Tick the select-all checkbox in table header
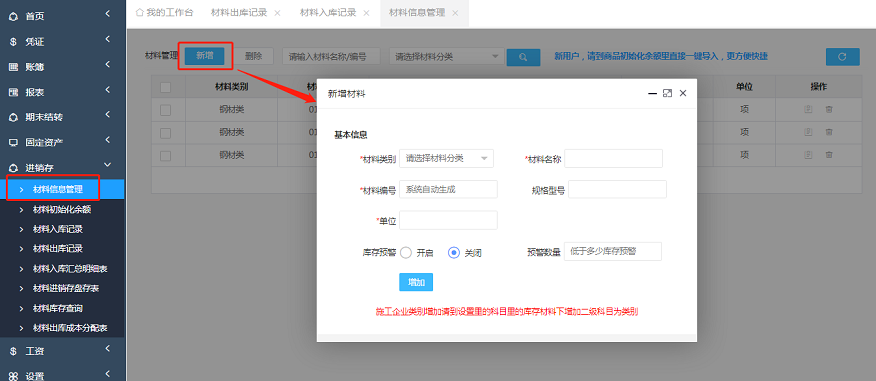 pyautogui.click(x=165, y=87)
